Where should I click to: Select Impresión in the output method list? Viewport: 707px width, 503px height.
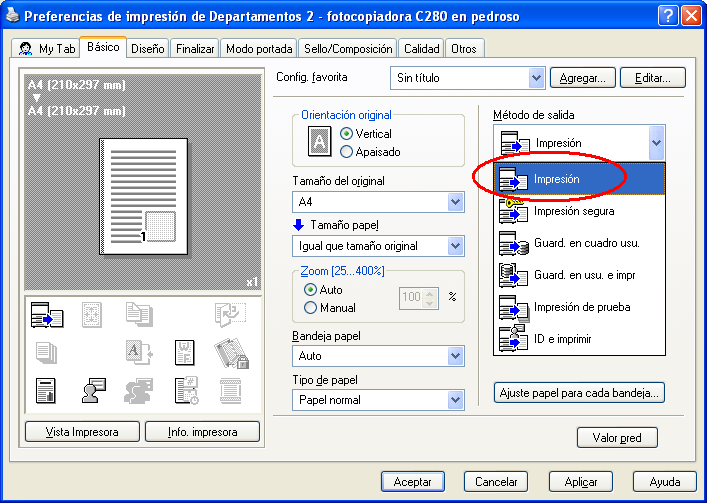point(579,179)
